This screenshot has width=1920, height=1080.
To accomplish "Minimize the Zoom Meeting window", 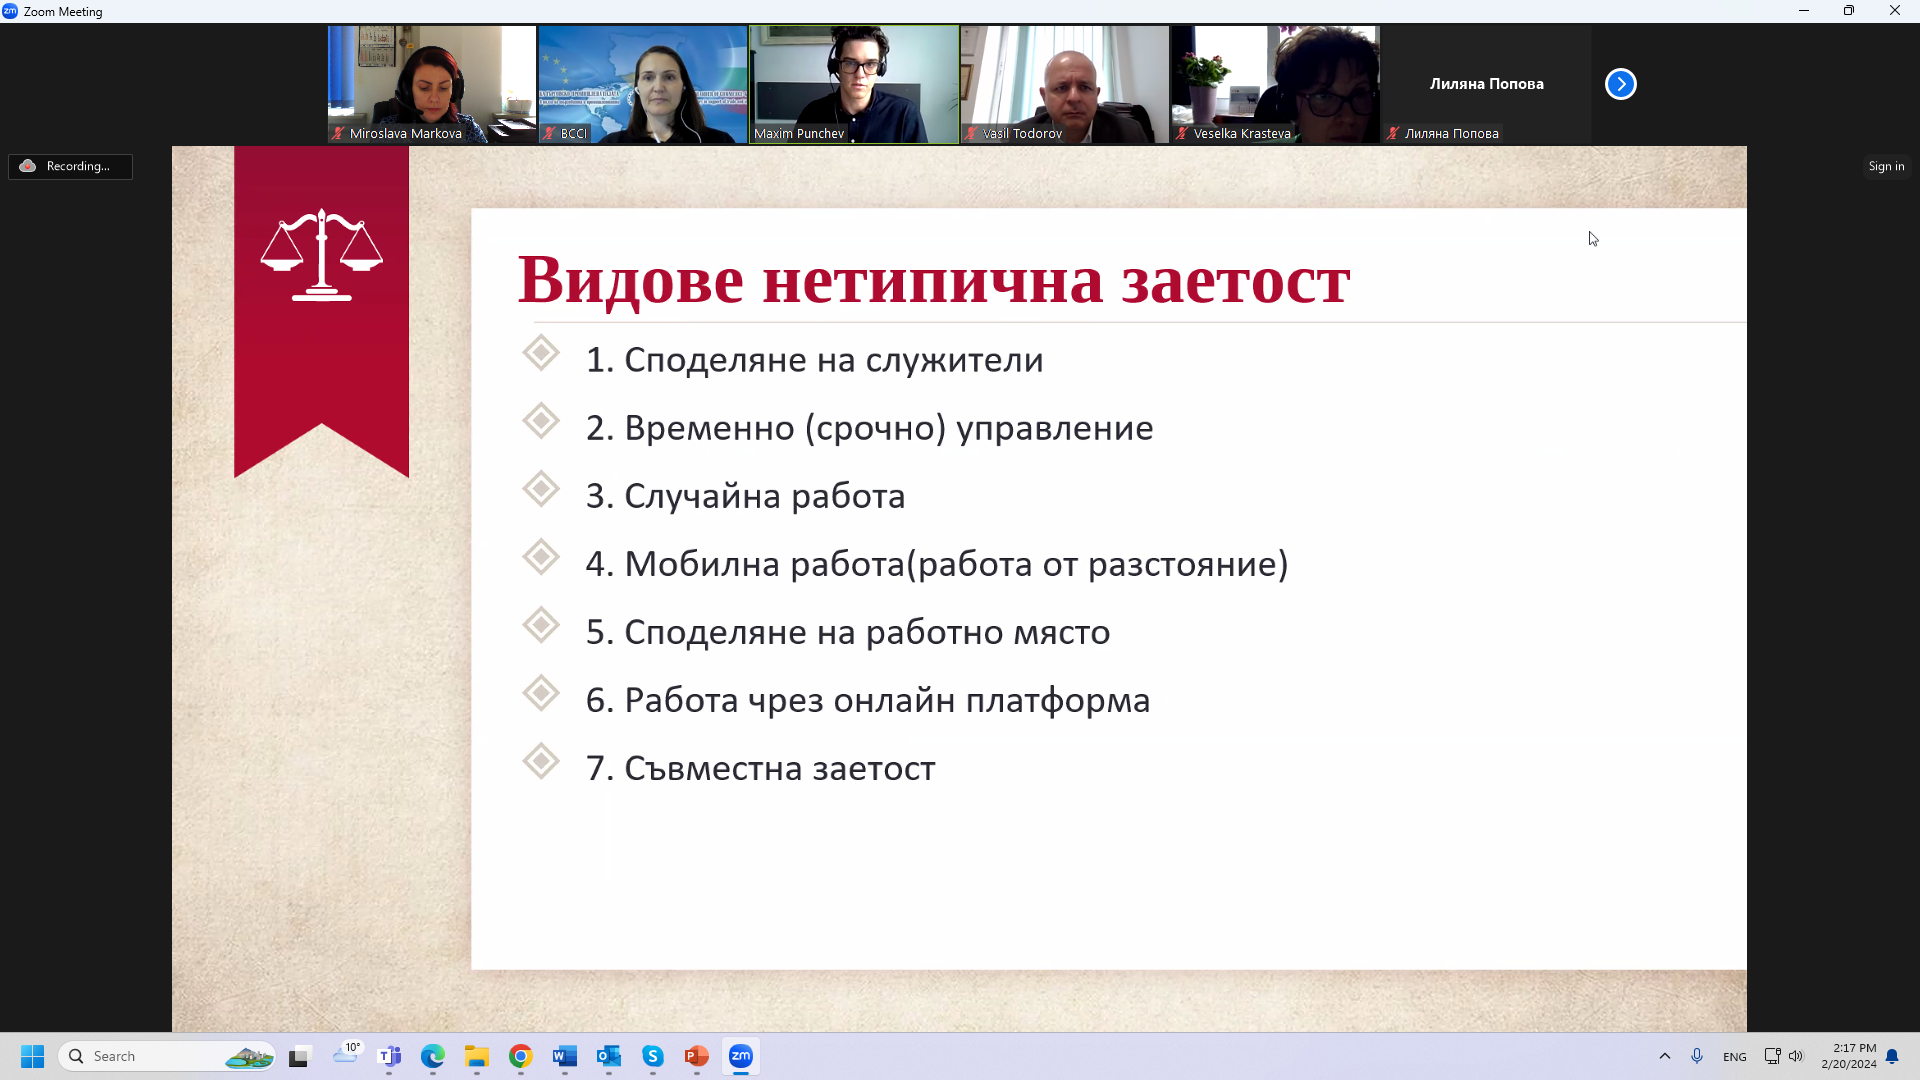I will 1804,11.
